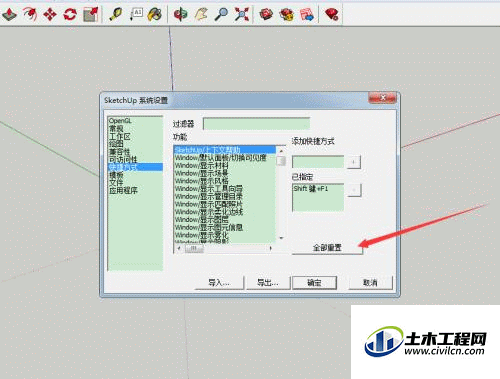Screen dimensions: 500x379
Task: Select Window/显示管理目录 function row
Action: pyautogui.click(x=225, y=196)
